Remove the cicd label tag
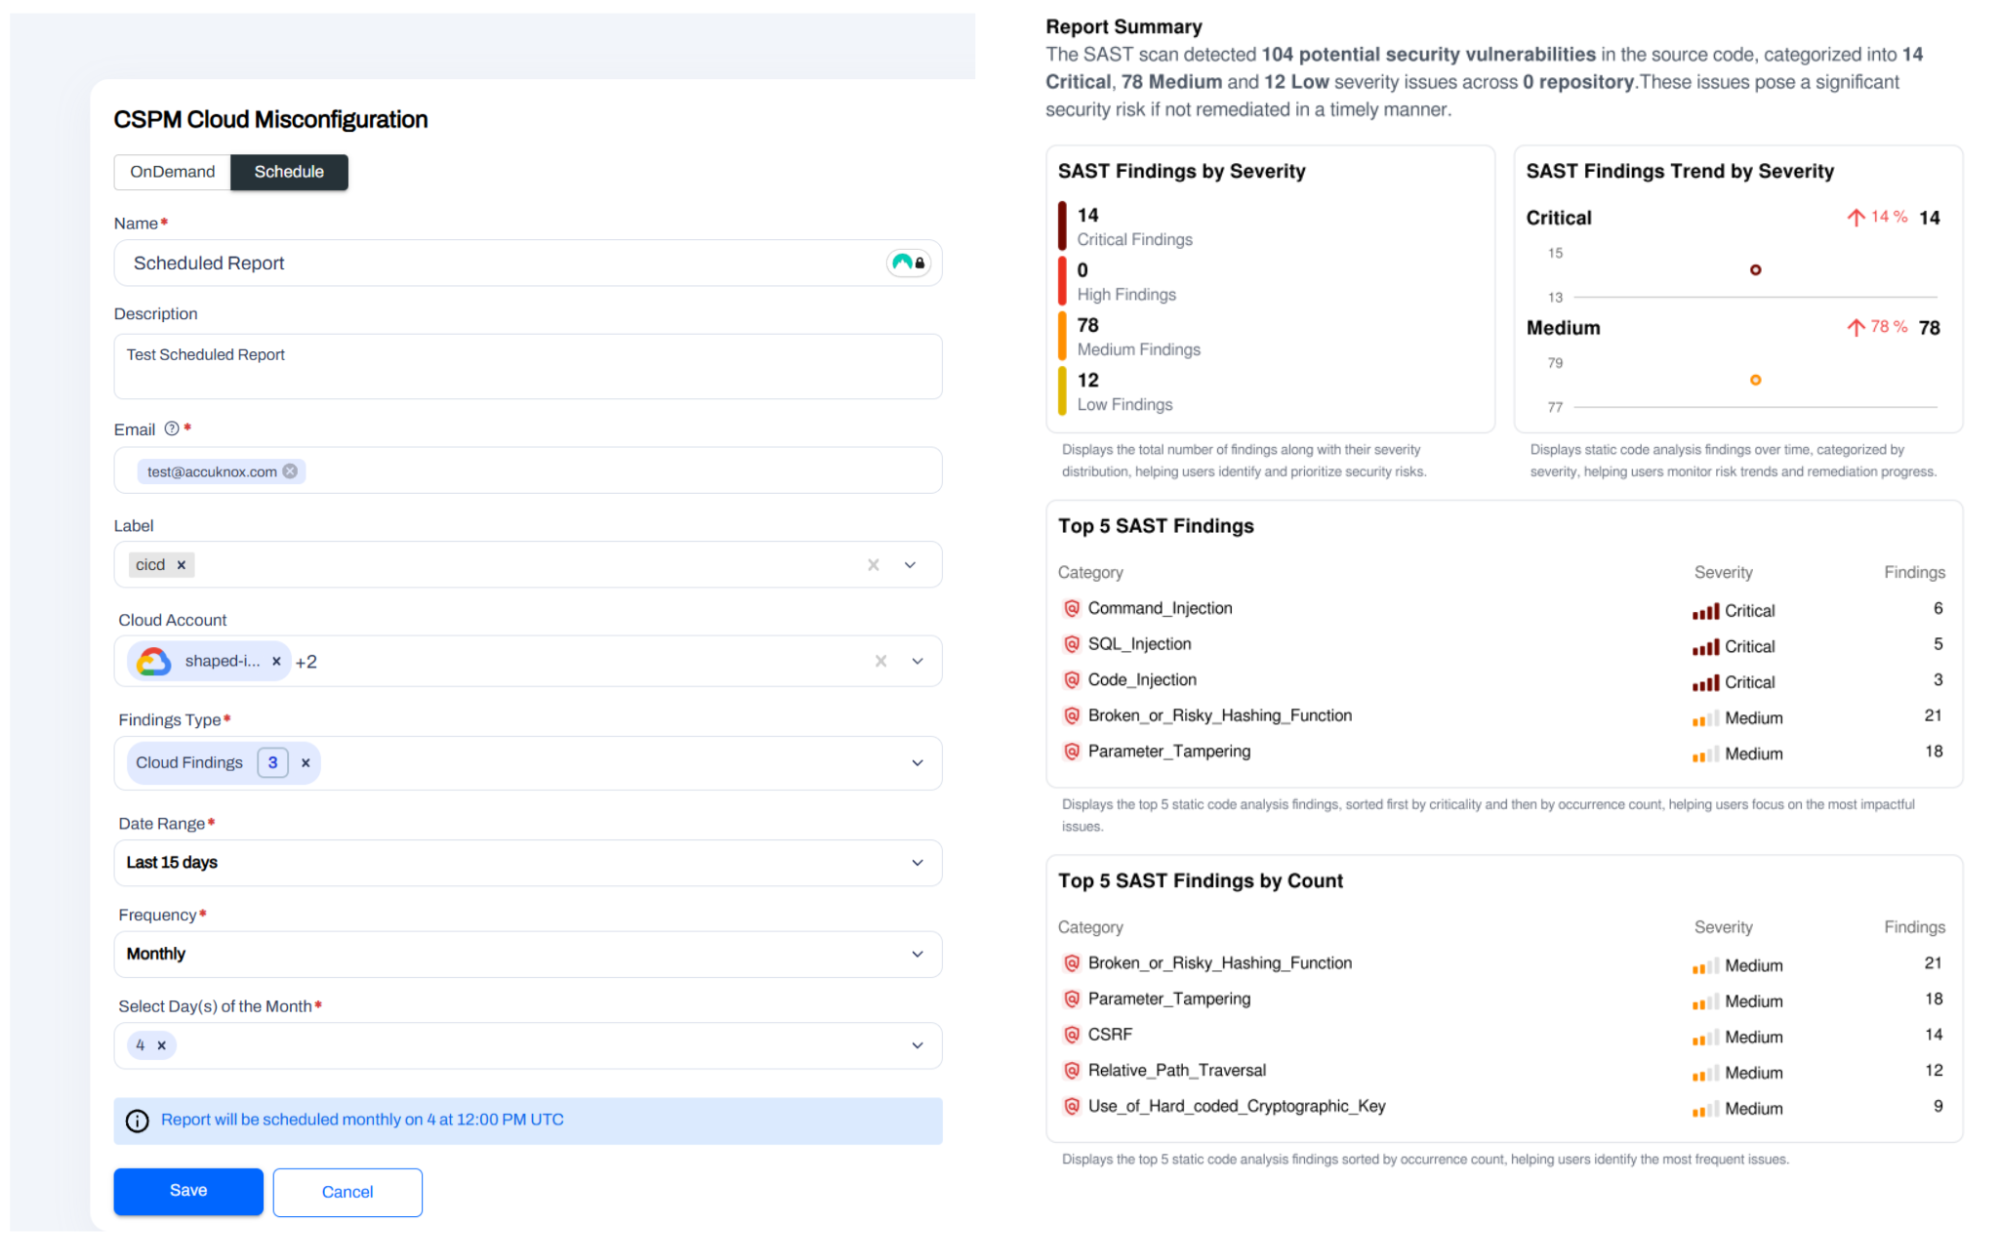1999x1242 pixels. coord(181,565)
